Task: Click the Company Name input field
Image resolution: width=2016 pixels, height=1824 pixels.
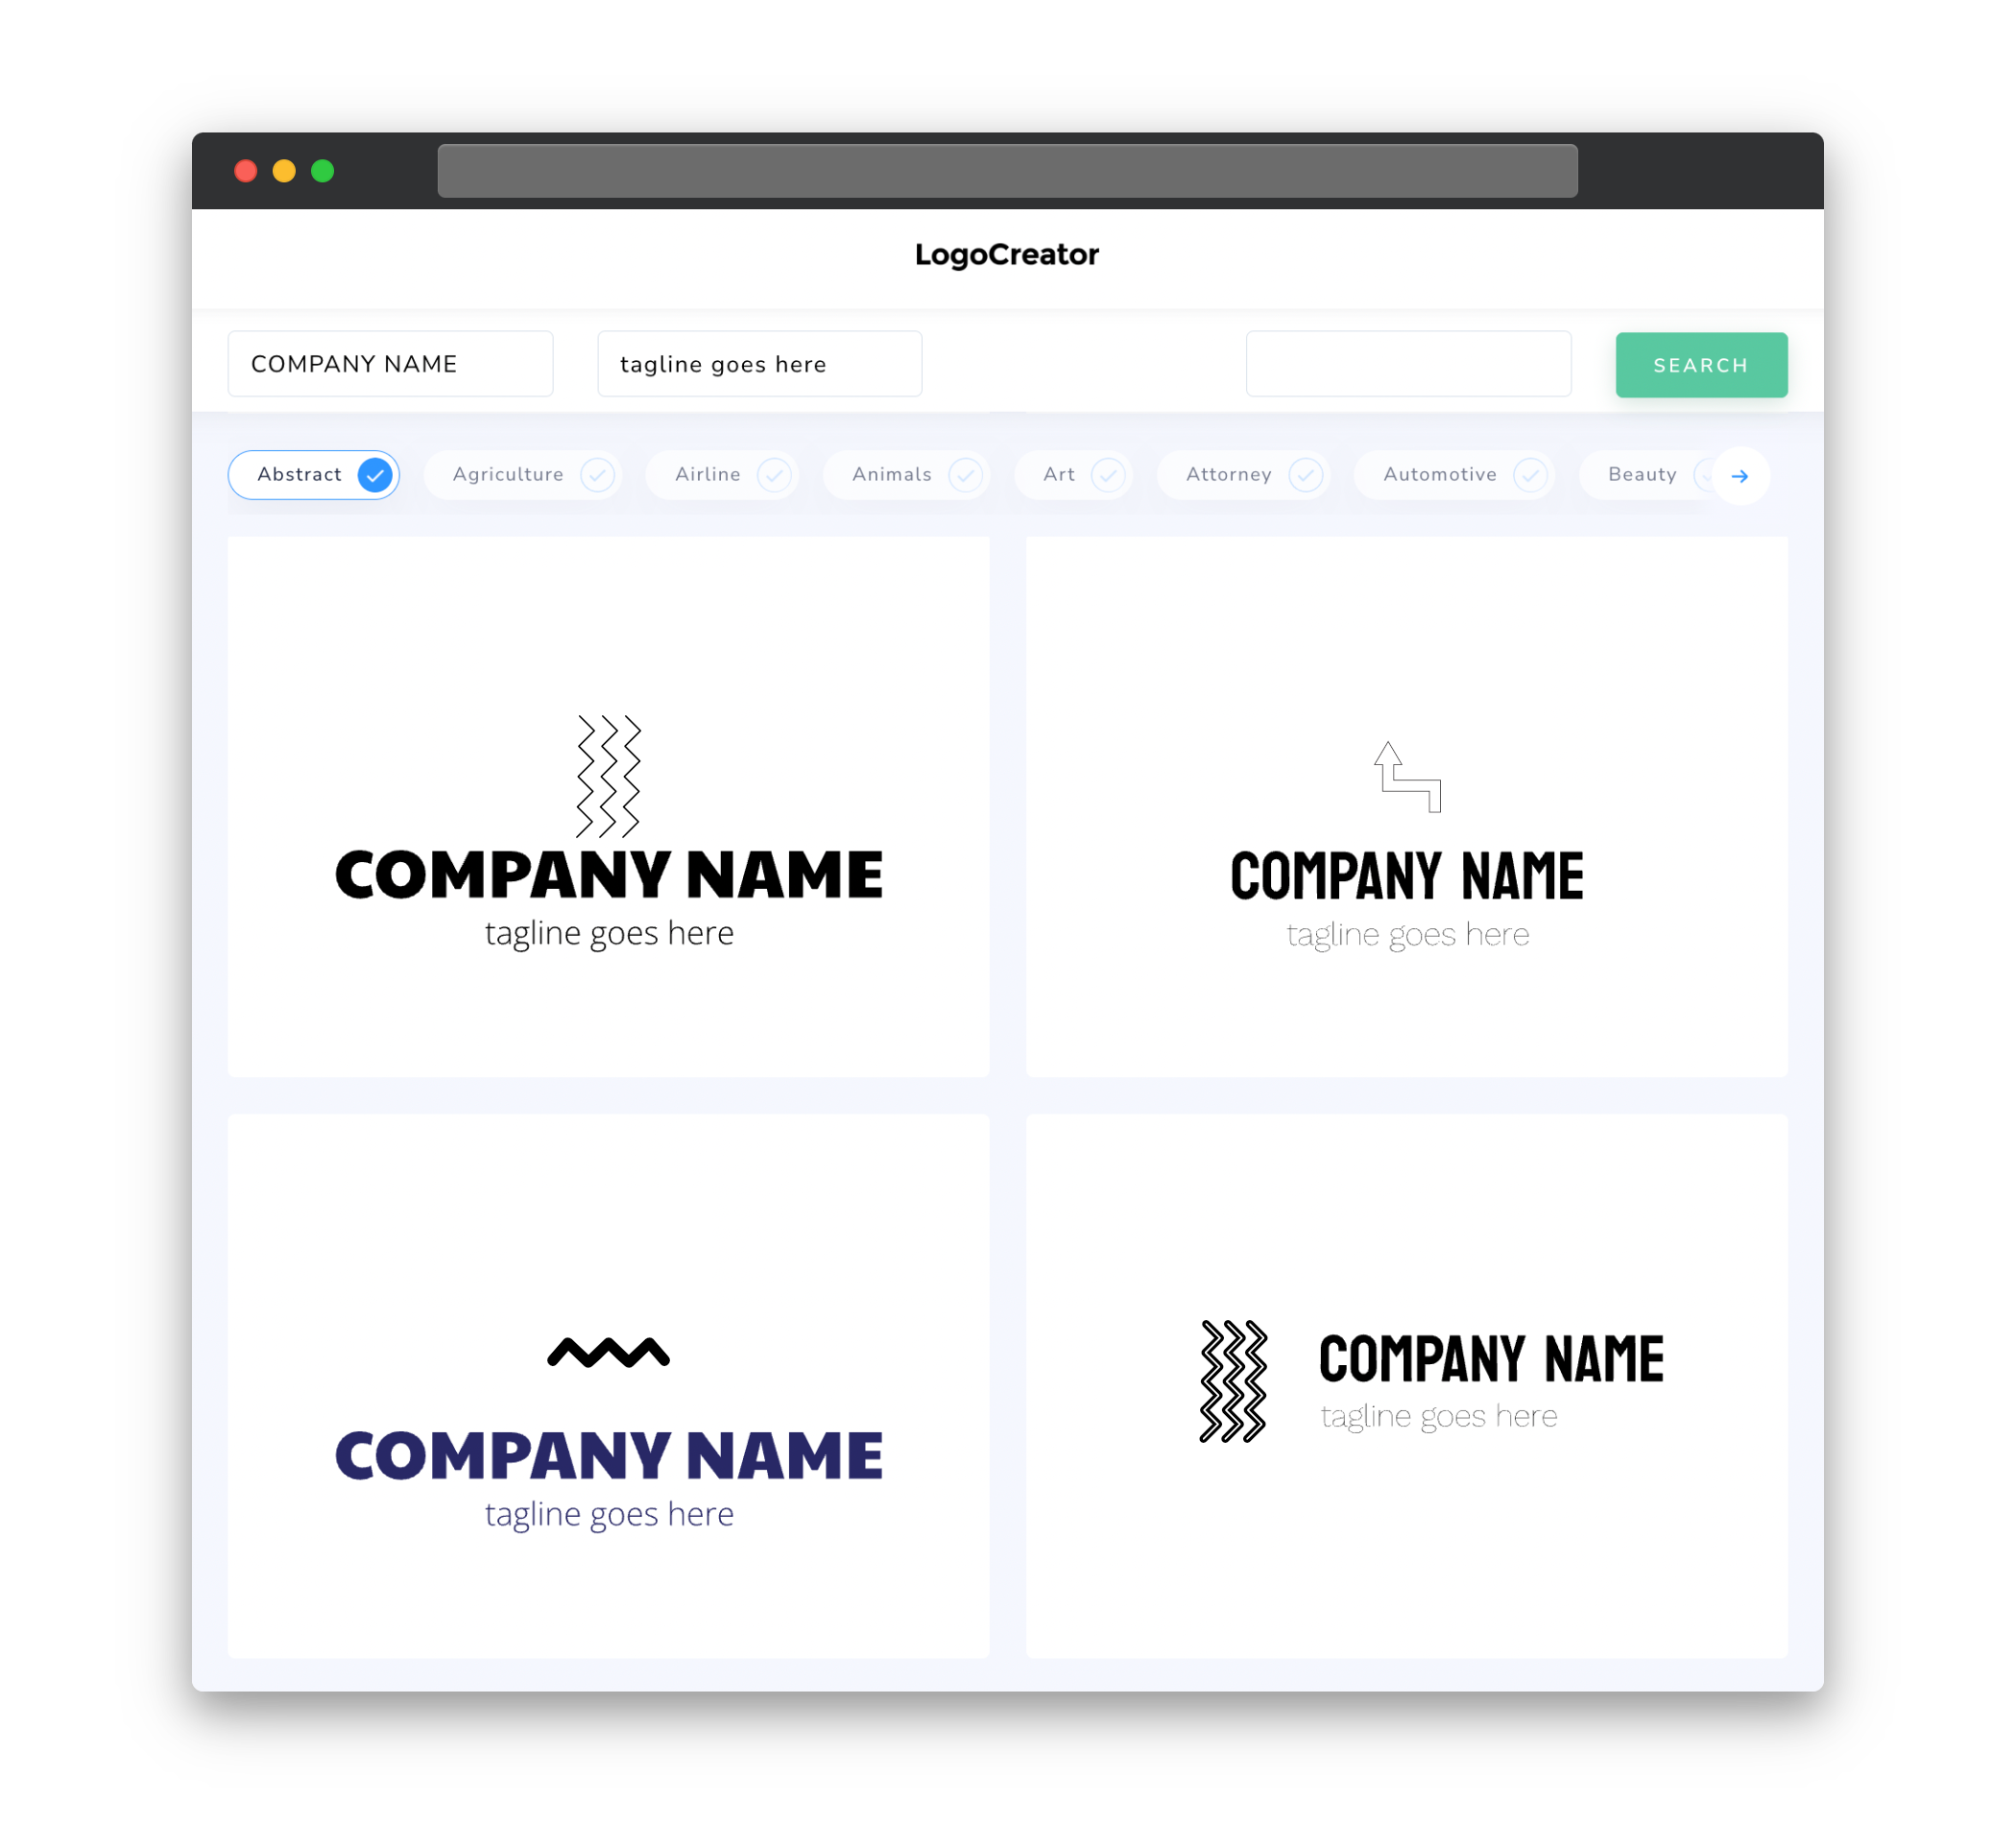Action: 396,364
